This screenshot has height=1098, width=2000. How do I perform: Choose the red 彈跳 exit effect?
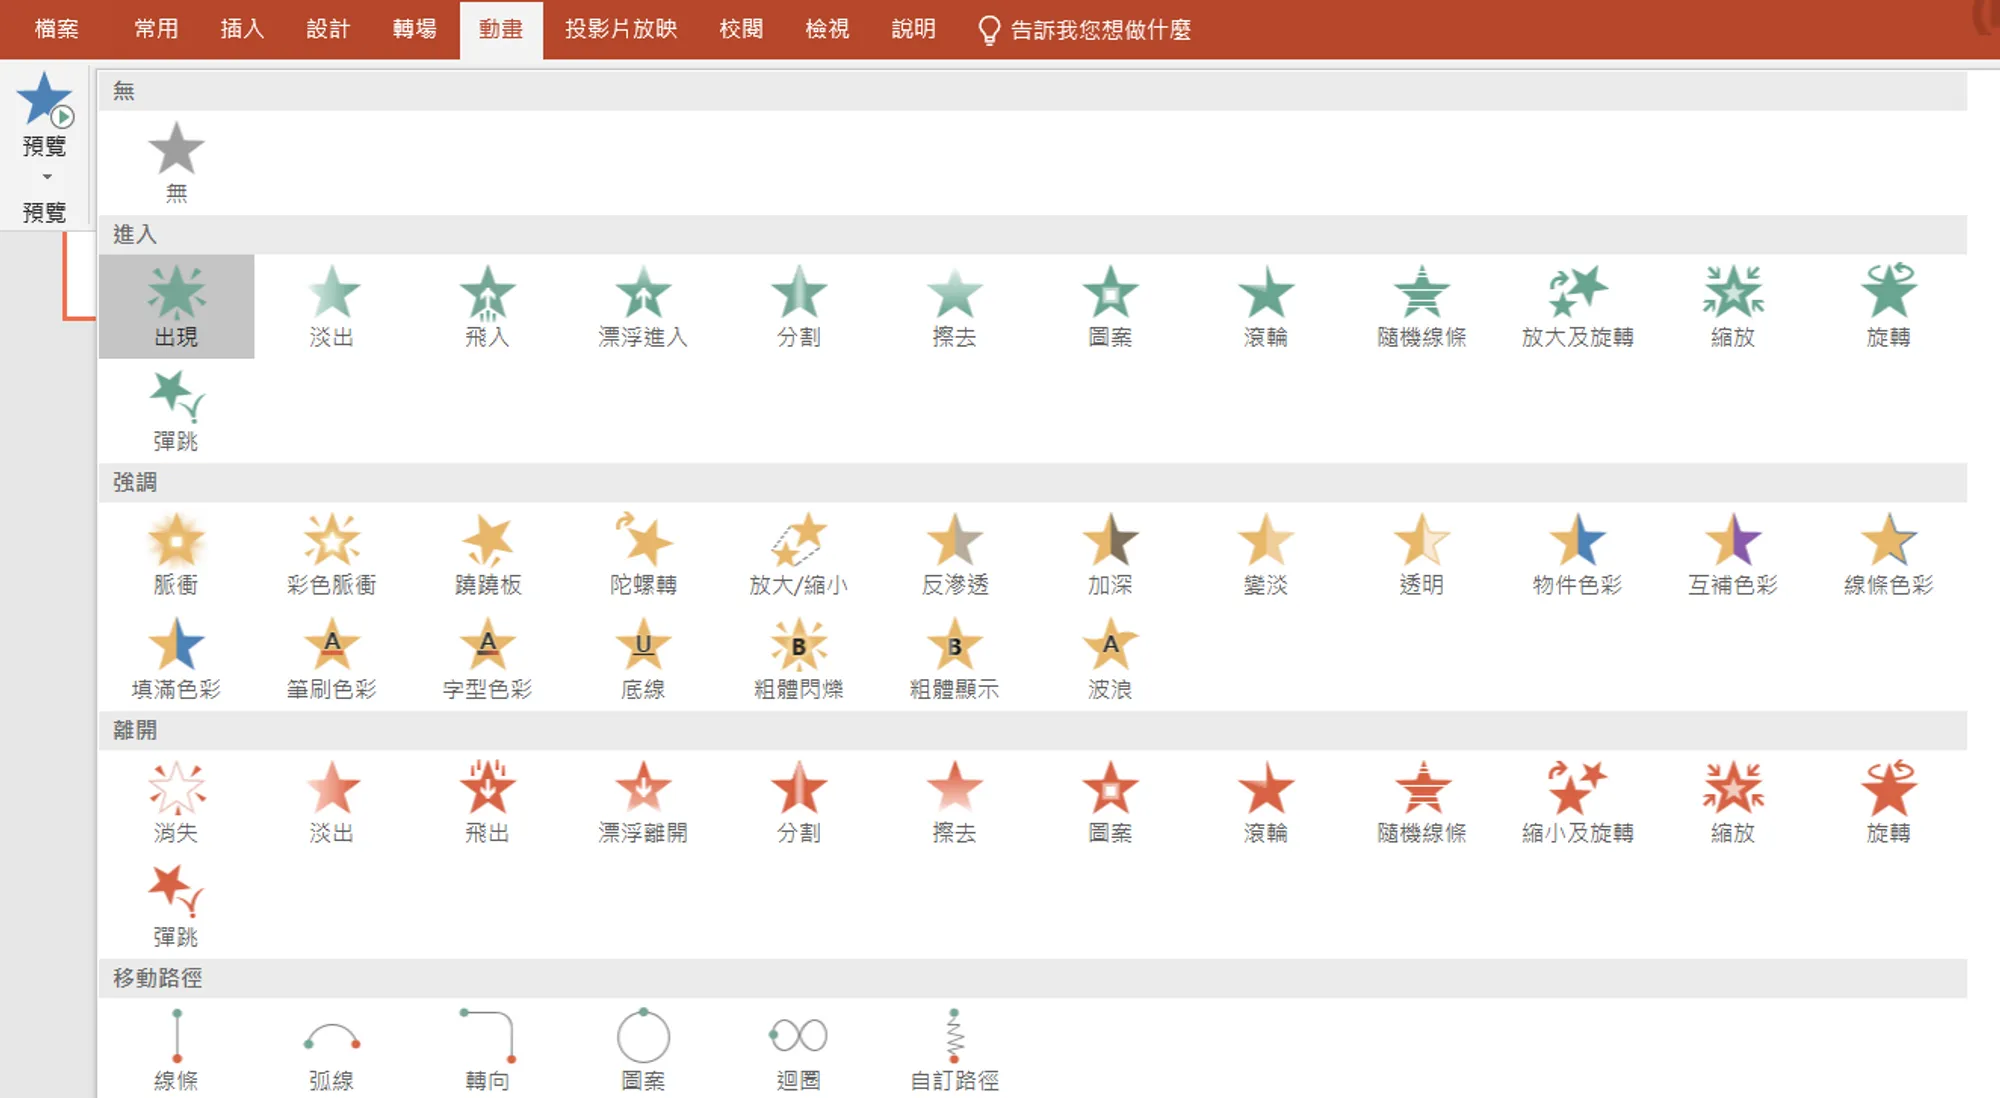coord(176,906)
